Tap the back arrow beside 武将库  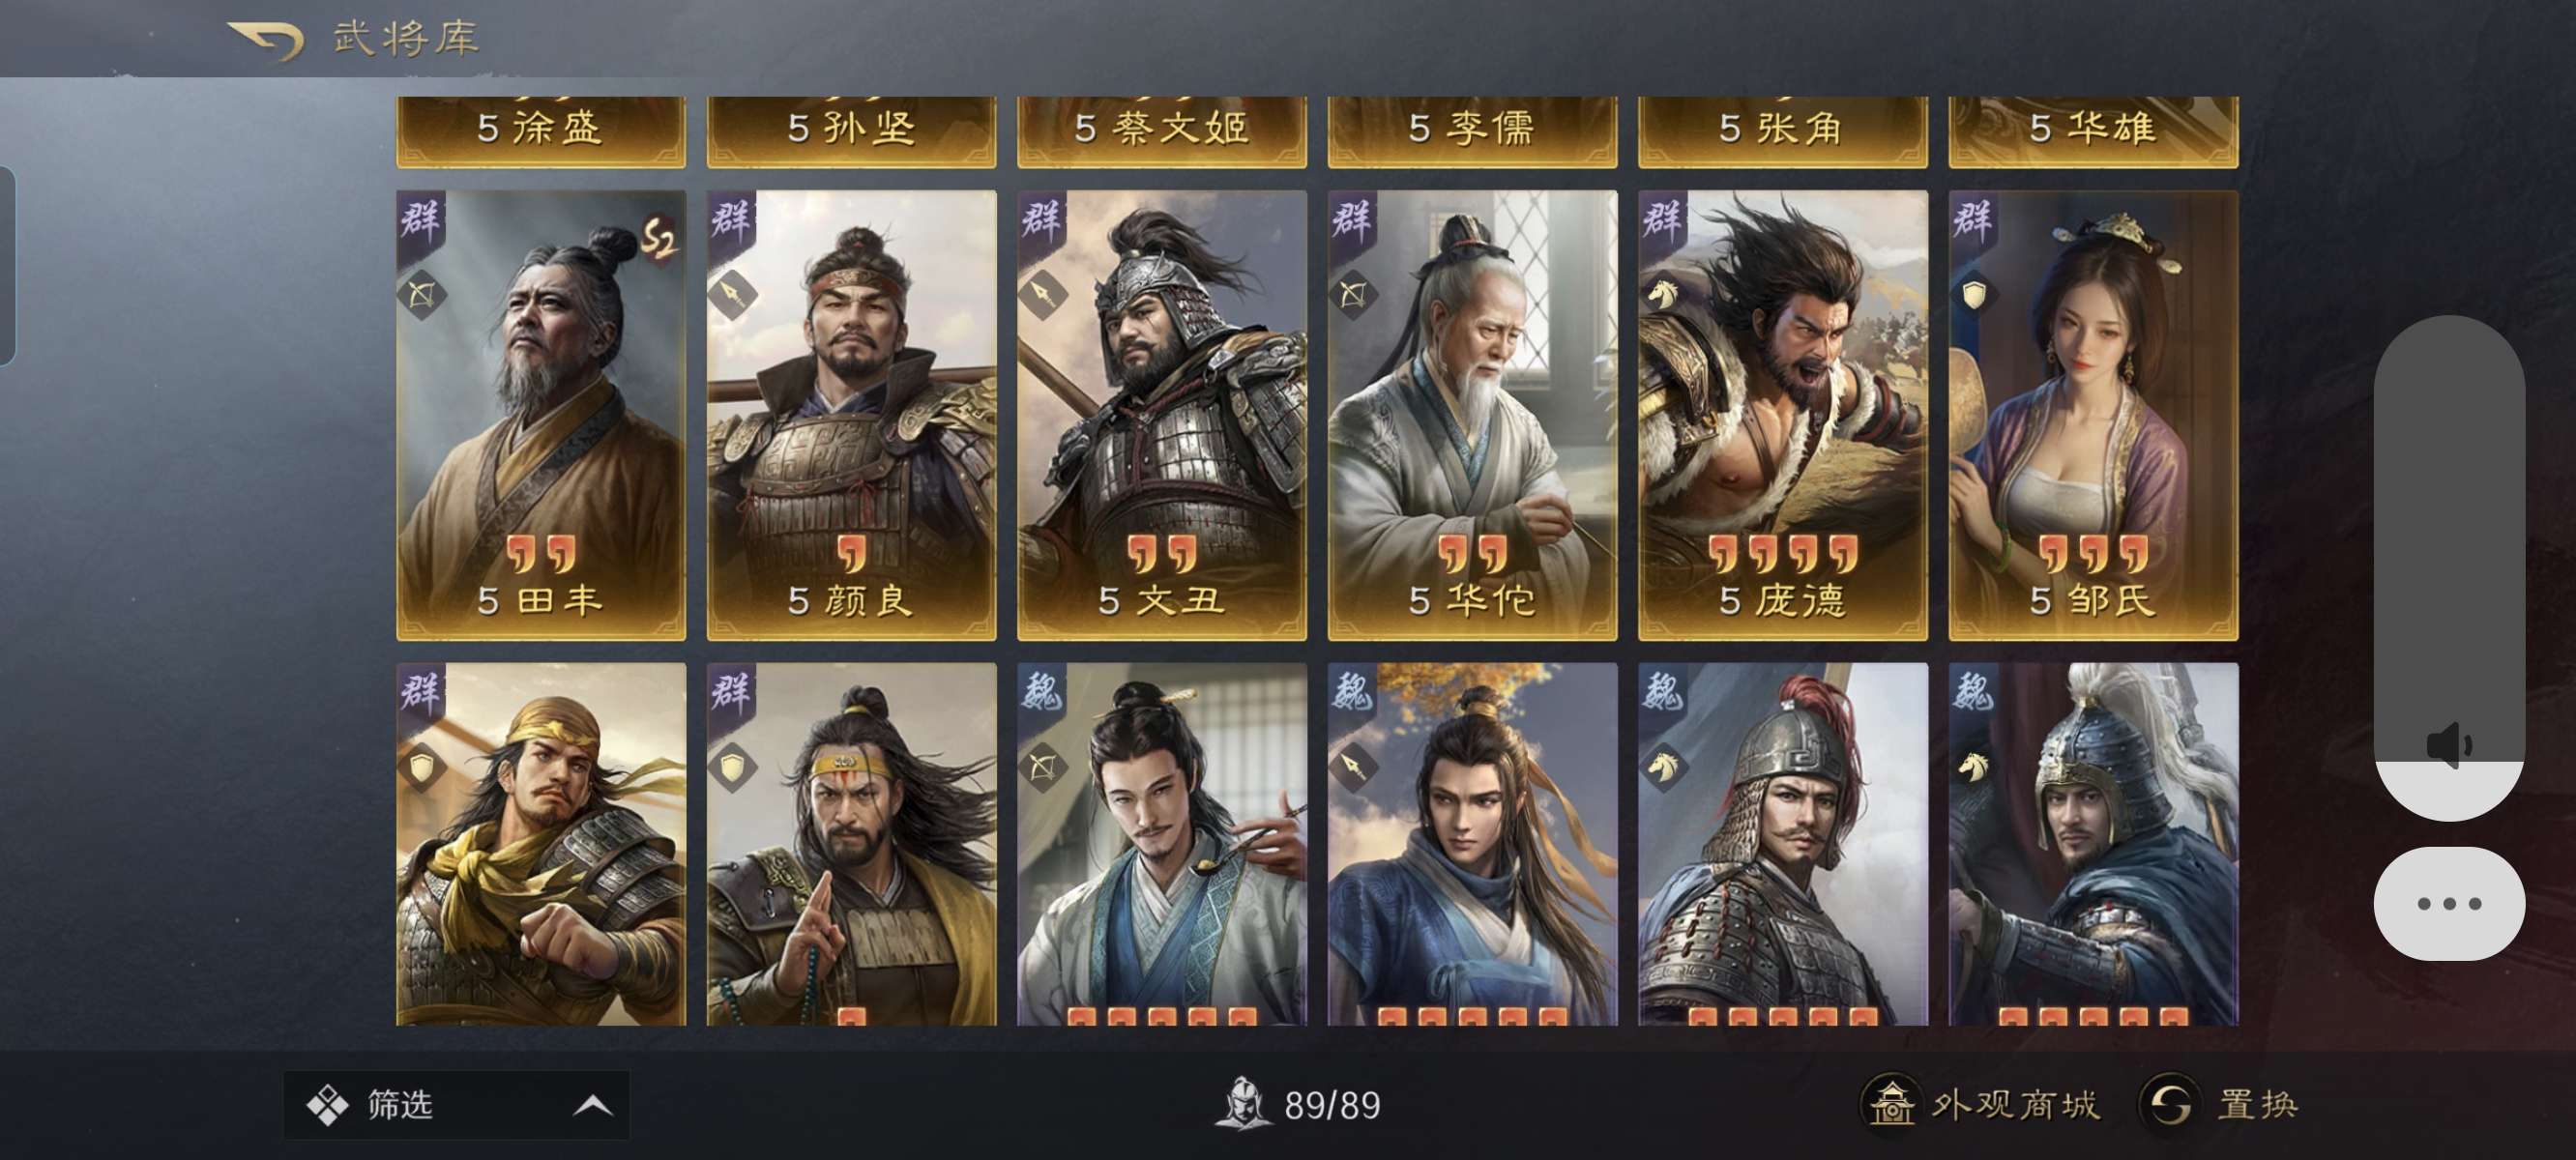pyautogui.click(x=265, y=40)
